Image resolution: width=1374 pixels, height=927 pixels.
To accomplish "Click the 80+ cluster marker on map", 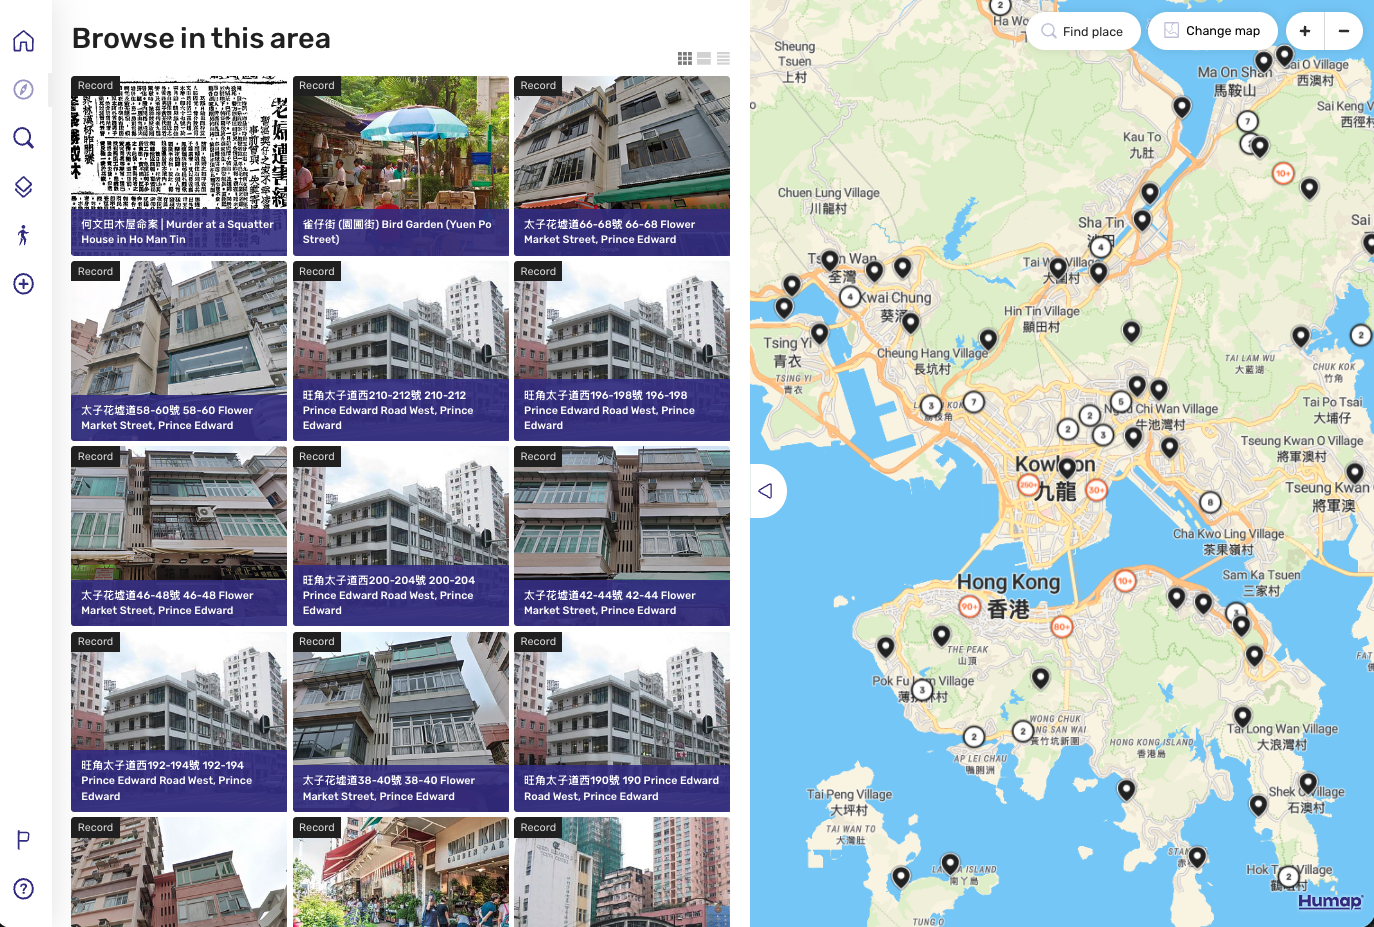I will point(1062,627).
